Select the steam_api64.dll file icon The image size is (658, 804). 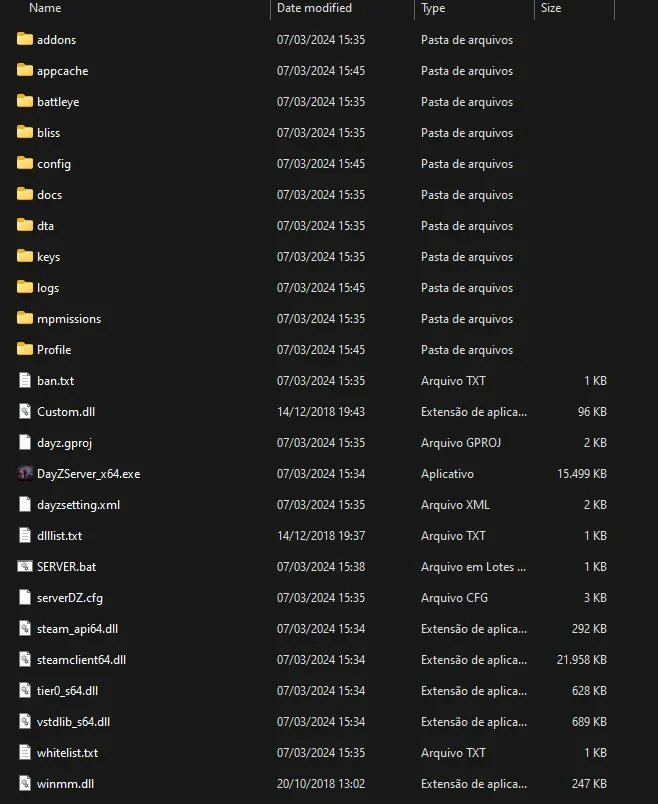(x=25, y=628)
